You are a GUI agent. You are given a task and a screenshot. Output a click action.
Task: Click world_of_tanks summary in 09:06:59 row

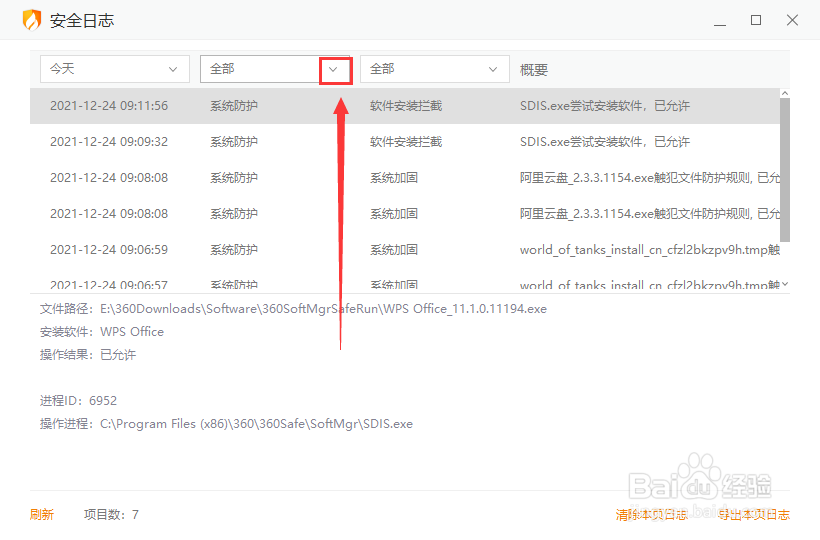point(650,250)
